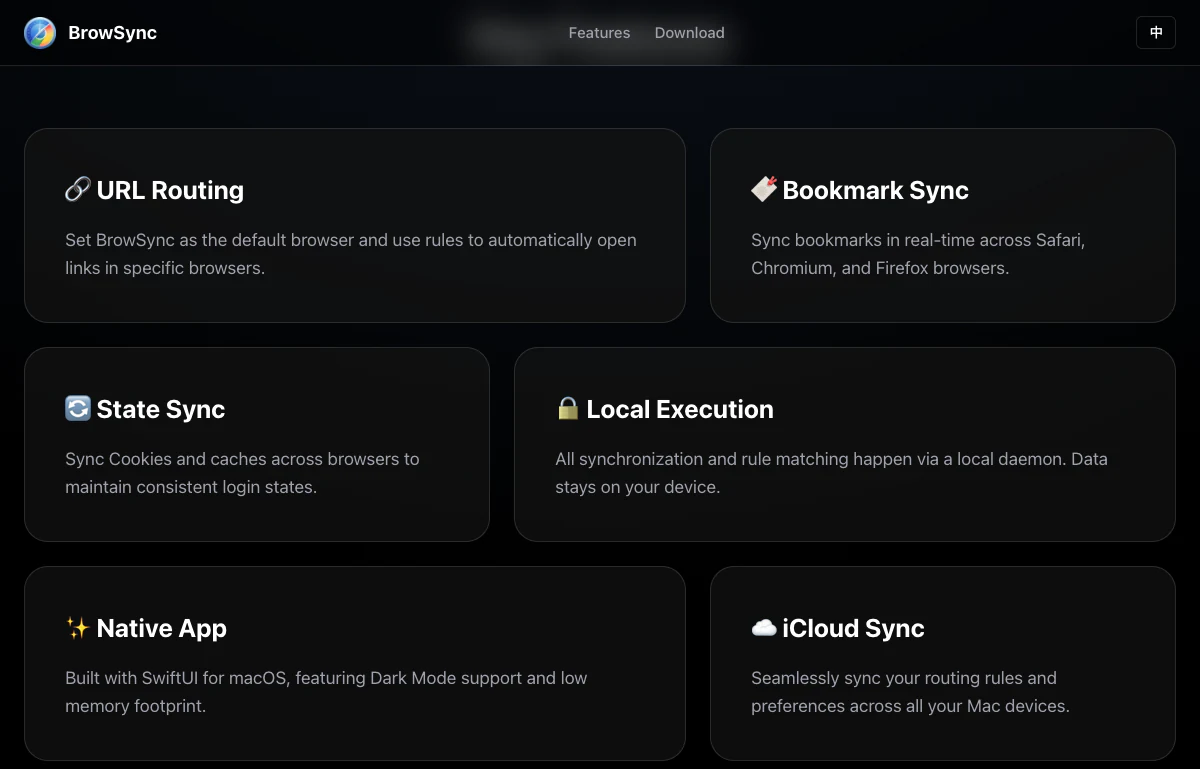Click the BrowSync brand name
Screen dimensions: 1200x769
pyautogui.click(x=112, y=33)
